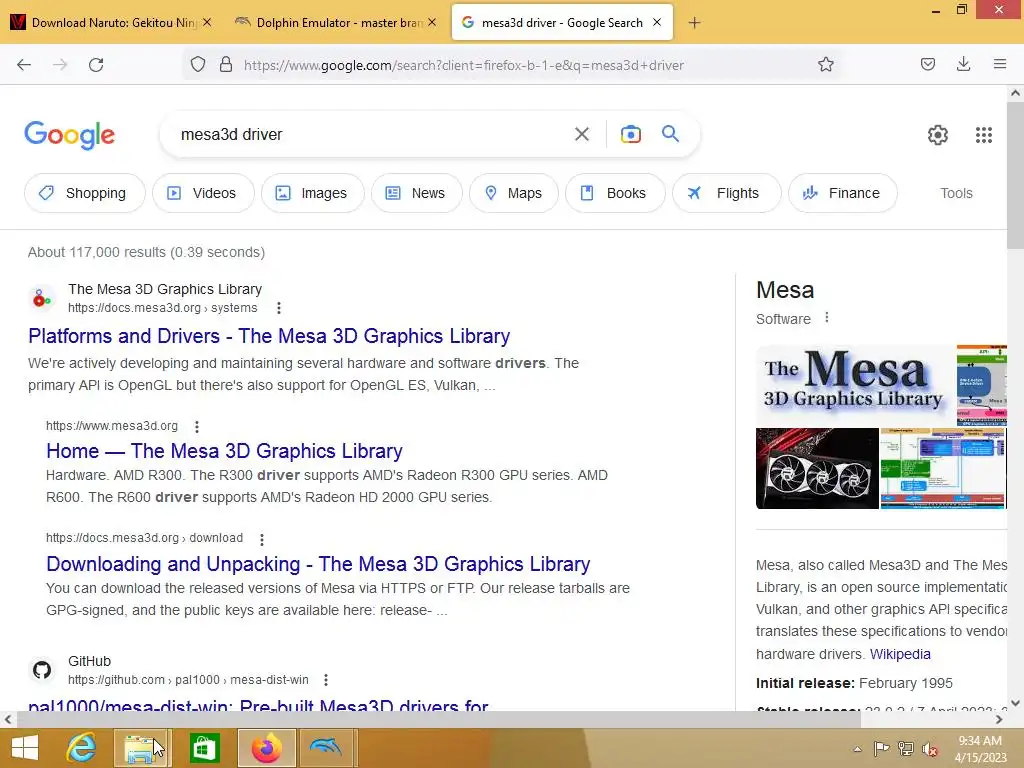Close the Dolphin Emulator tab

(x=432, y=22)
